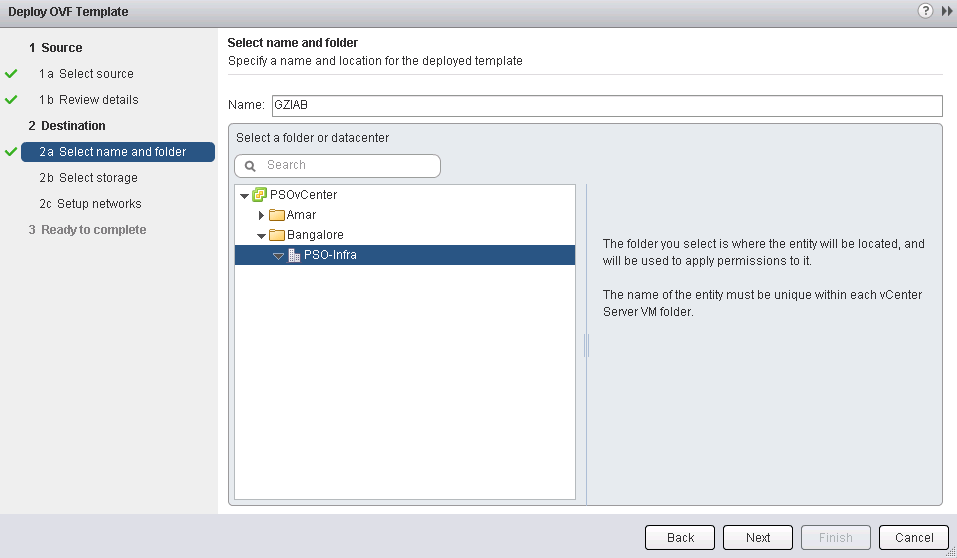This screenshot has width=957, height=558.
Task: Toggle the PSO-Infra datacenter expander arrow
Action: coord(278,256)
